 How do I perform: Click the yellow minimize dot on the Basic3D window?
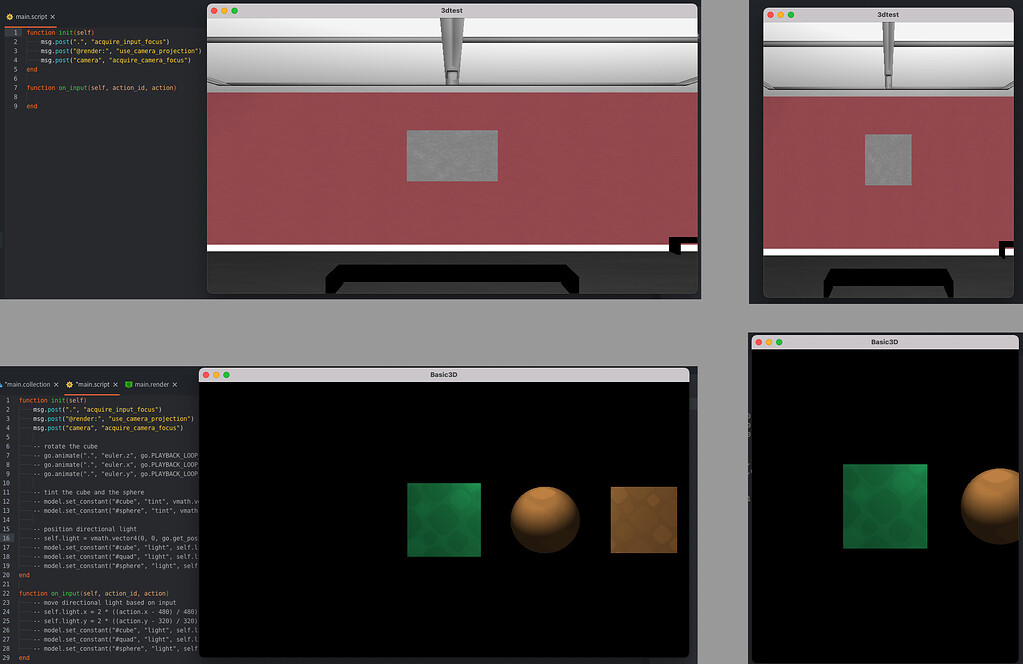214,375
